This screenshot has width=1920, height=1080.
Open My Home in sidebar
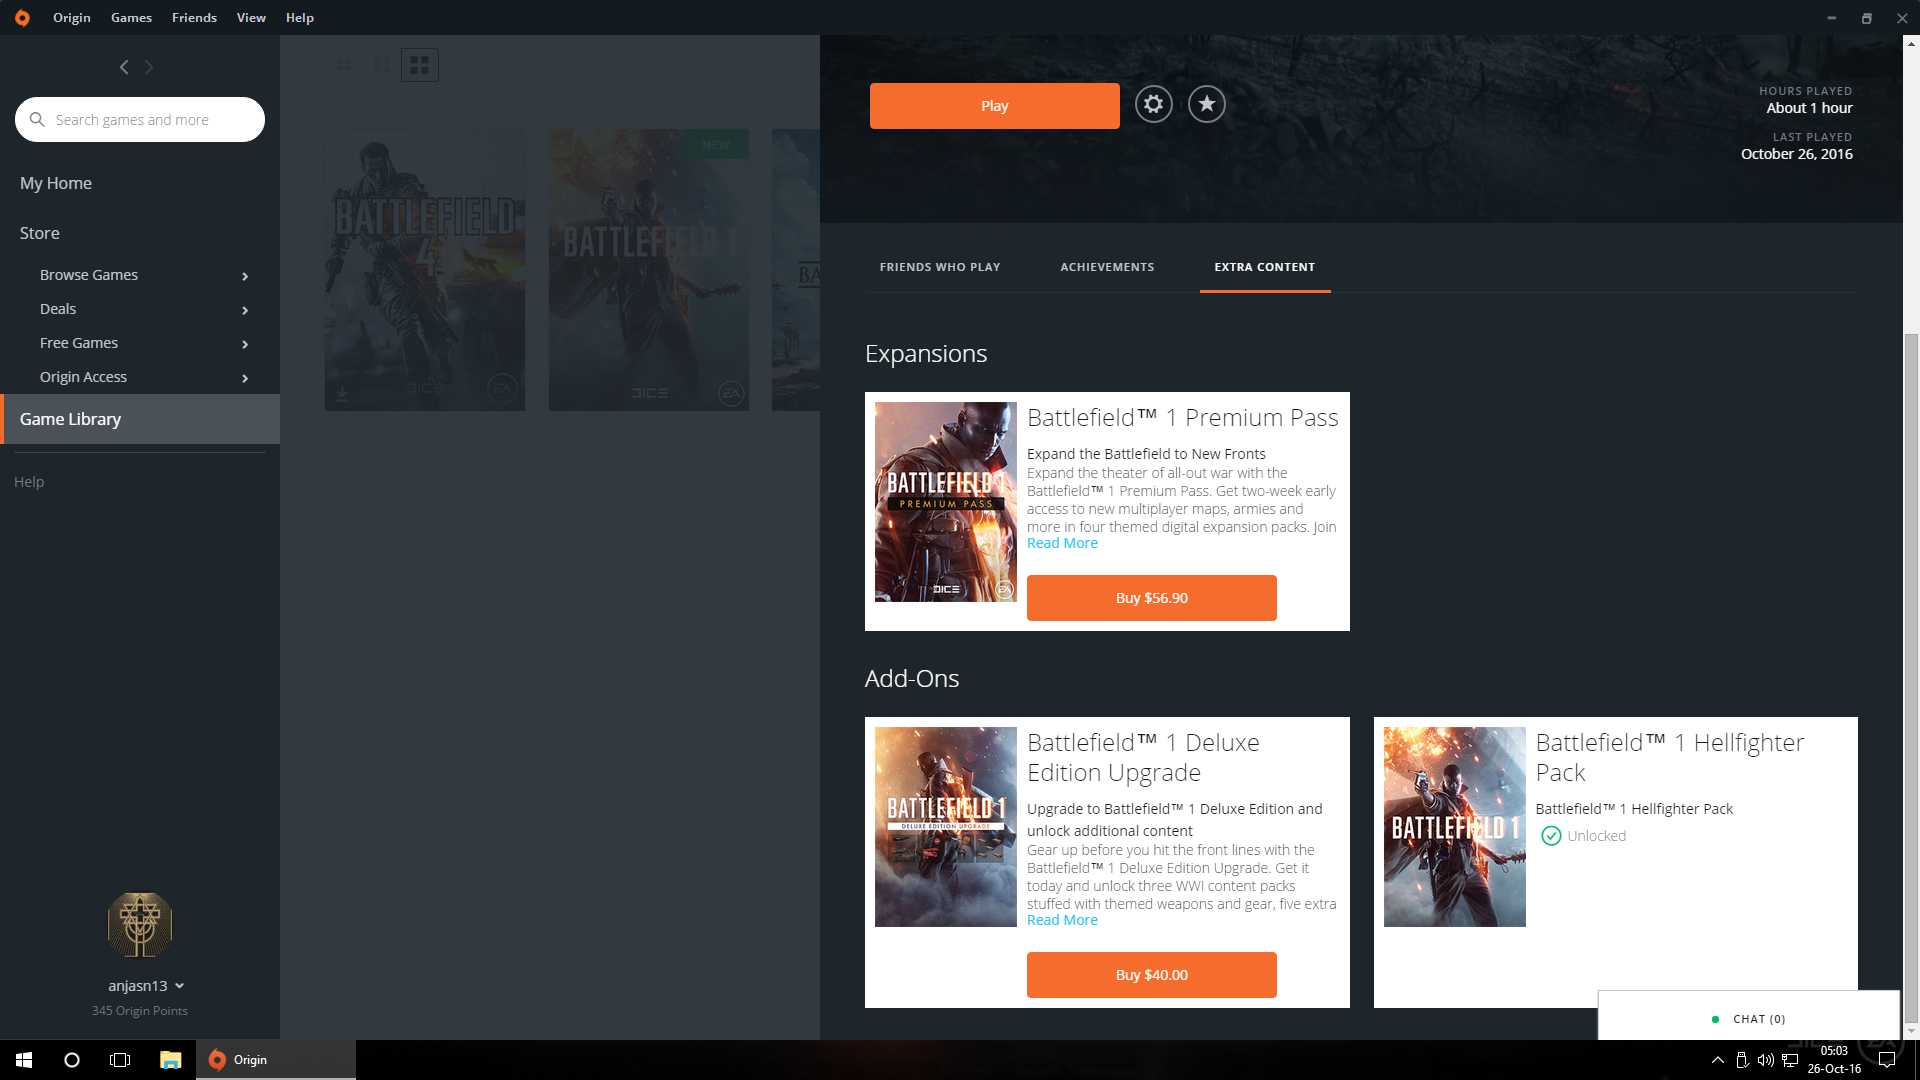(56, 183)
